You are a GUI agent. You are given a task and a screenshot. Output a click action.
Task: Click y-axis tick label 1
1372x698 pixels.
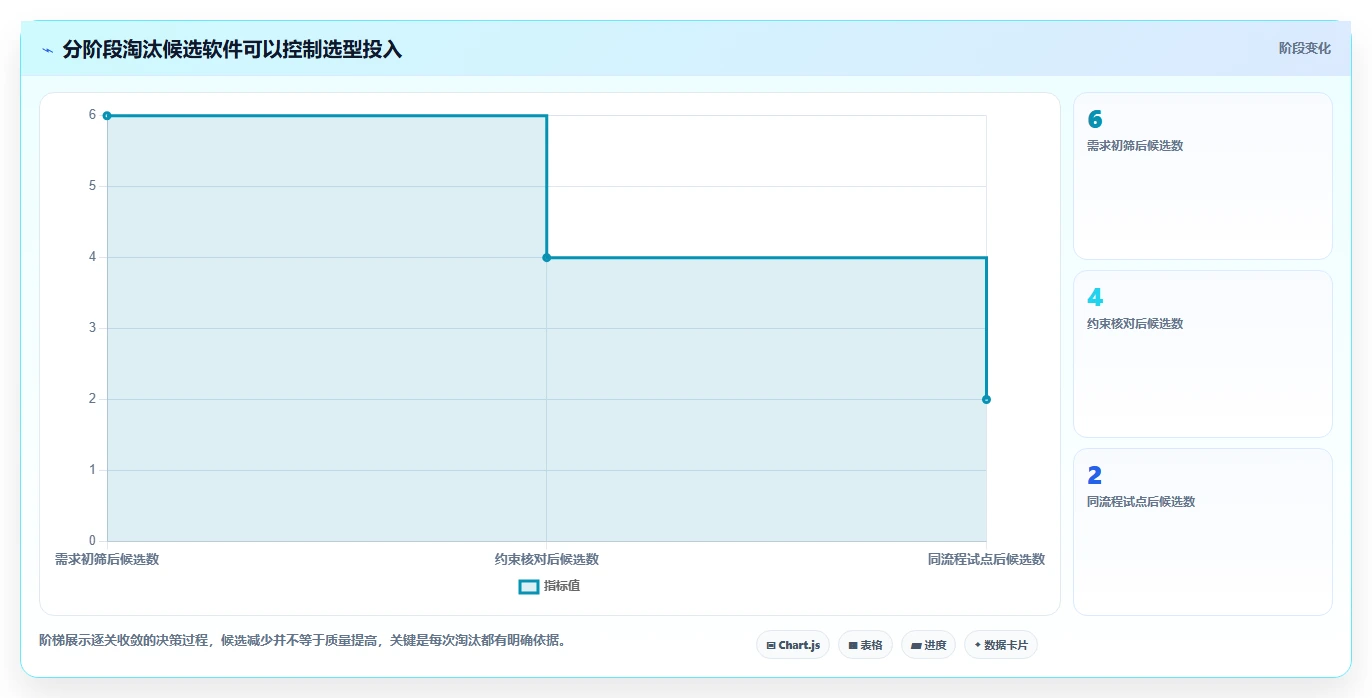click(92, 470)
